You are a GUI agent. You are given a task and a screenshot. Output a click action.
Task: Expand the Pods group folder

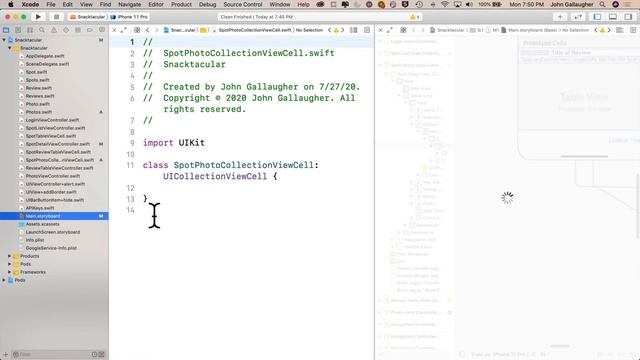tap(10, 264)
